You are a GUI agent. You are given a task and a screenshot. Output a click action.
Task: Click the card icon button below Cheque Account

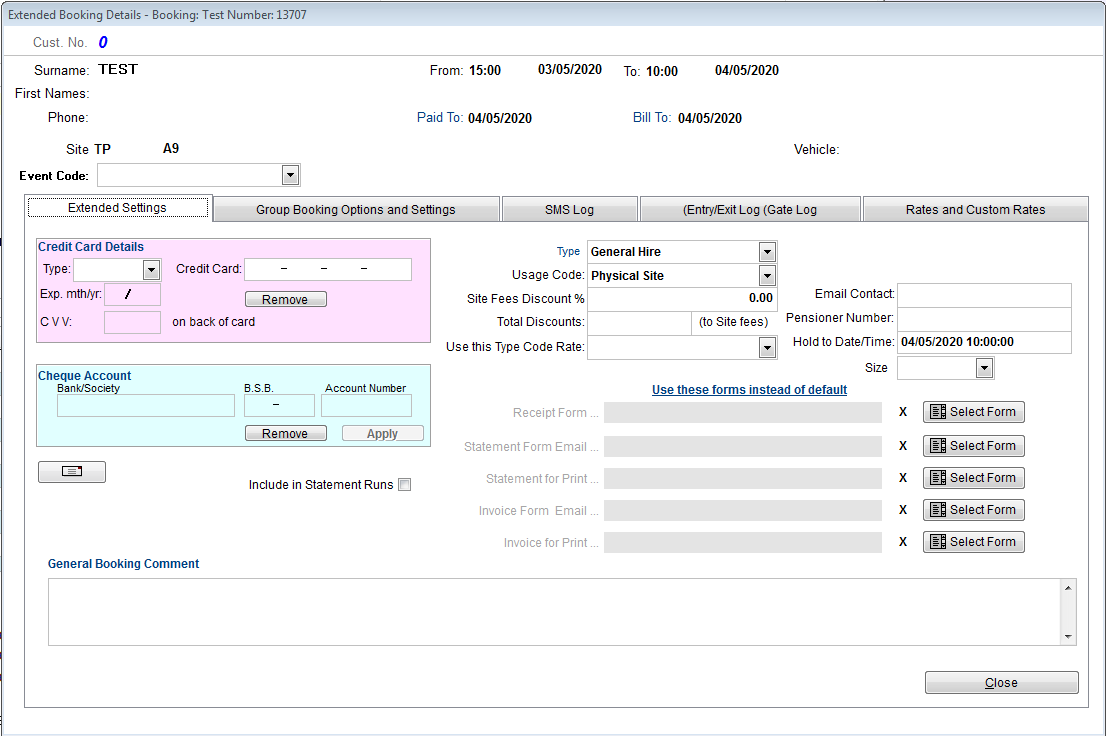(72, 471)
